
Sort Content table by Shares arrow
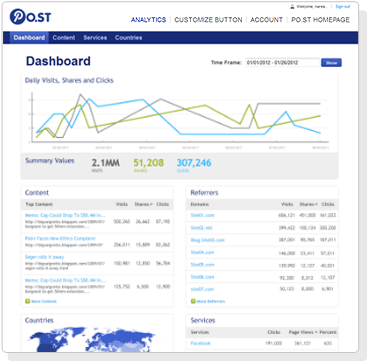pyautogui.click(x=151, y=204)
